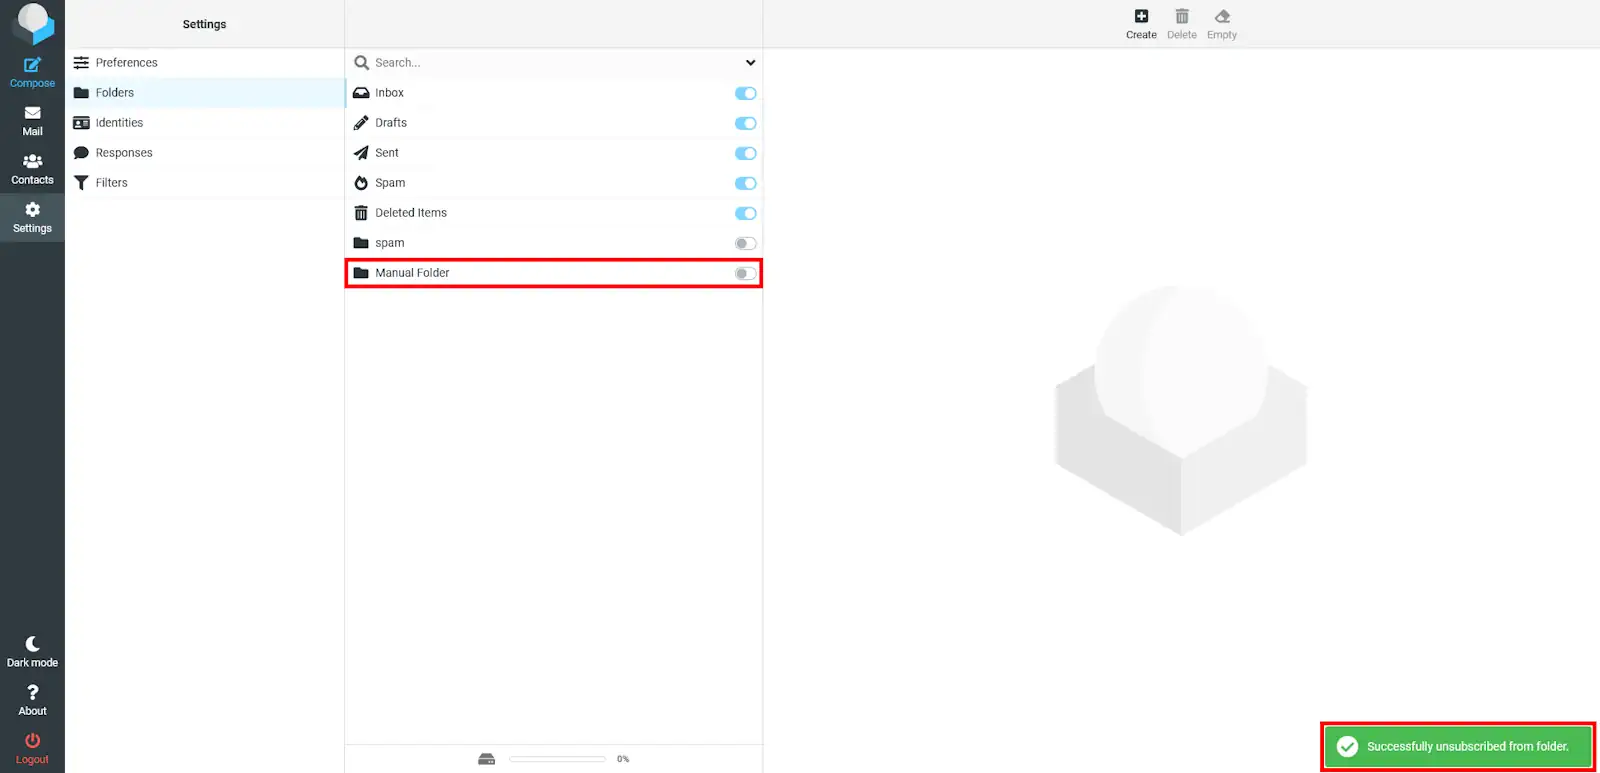
Task: Click the Compose mail icon
Action: tap(32, 66)
